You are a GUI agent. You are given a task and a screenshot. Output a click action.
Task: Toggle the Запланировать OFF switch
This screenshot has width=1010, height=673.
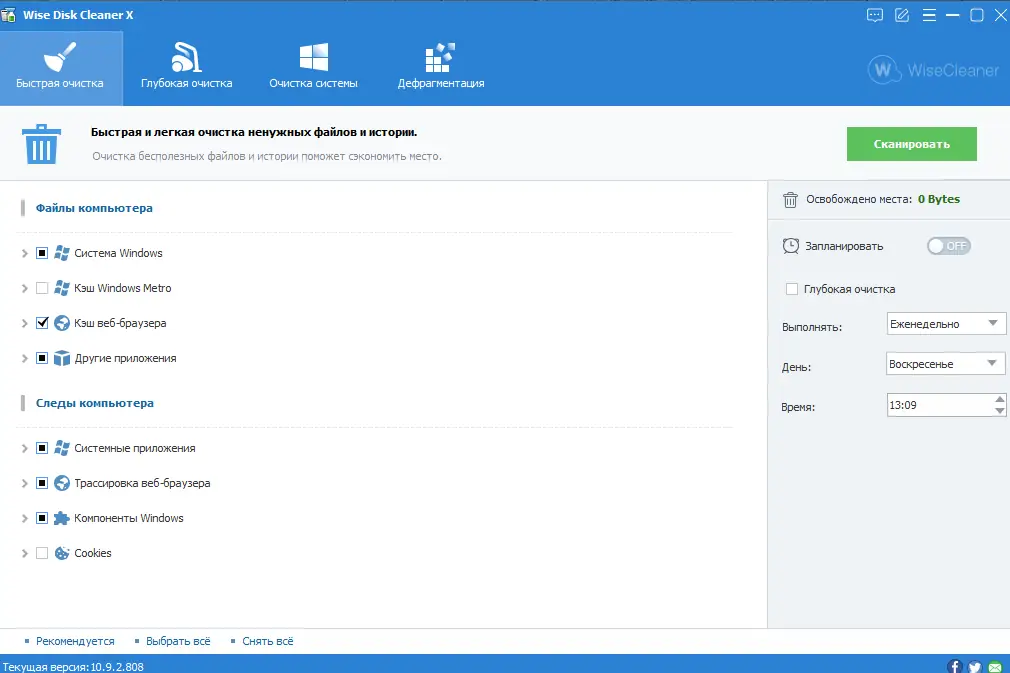(x=949, y=246)
